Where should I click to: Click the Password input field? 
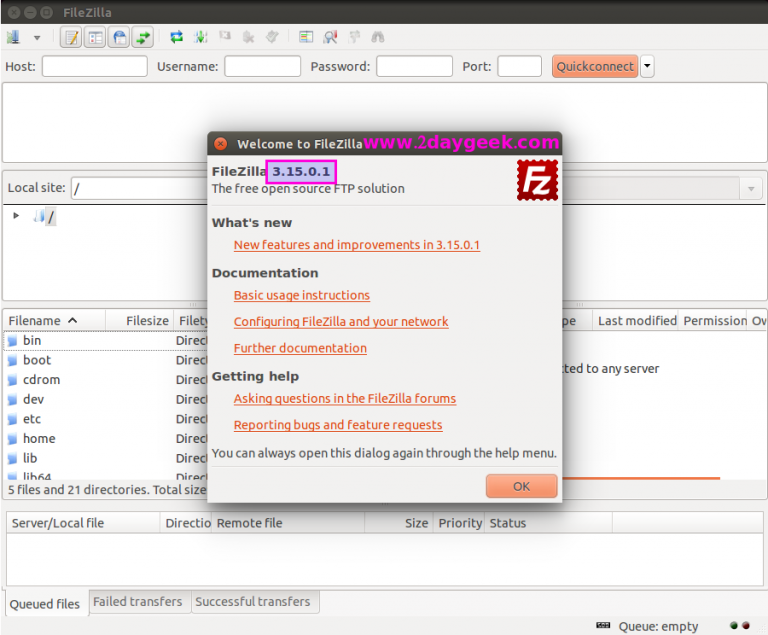pos(414,66)
